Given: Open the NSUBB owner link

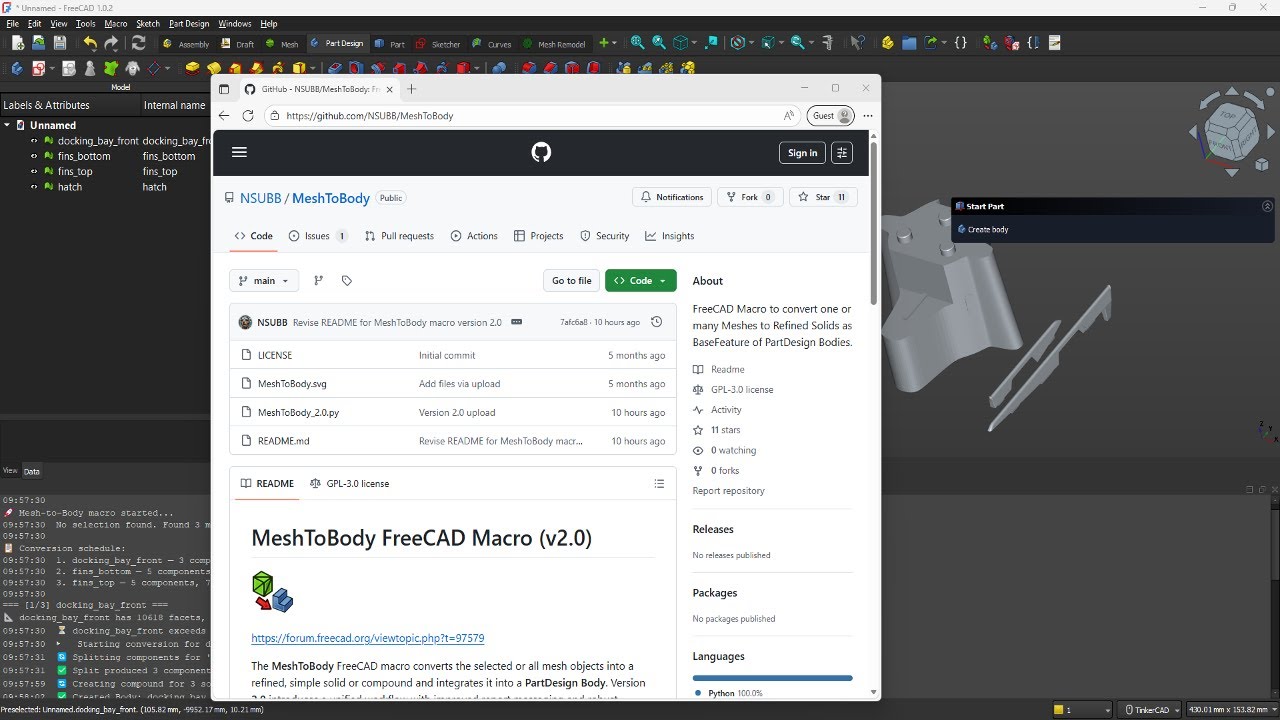Looking at the screenshot, I should point(260,198).
